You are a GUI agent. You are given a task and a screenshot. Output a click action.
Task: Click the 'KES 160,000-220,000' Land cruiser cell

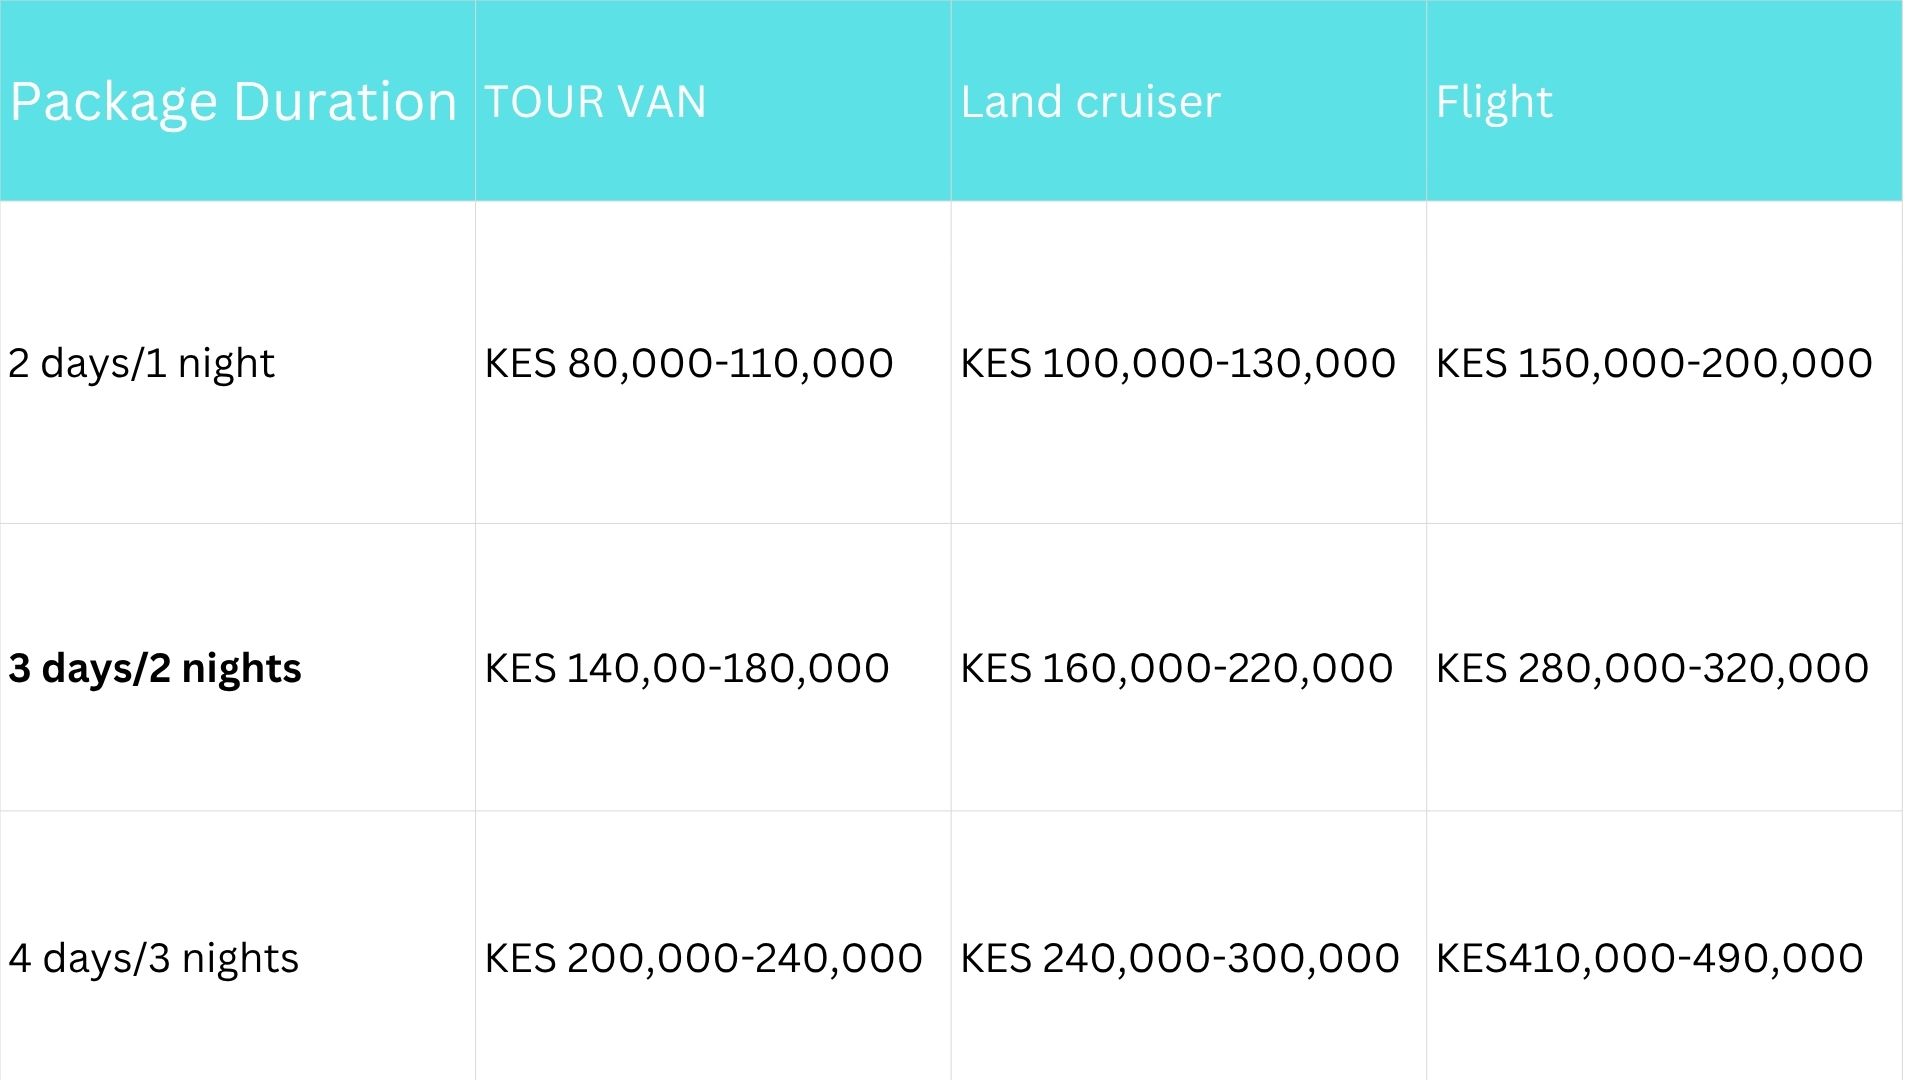pos(1176,668)
